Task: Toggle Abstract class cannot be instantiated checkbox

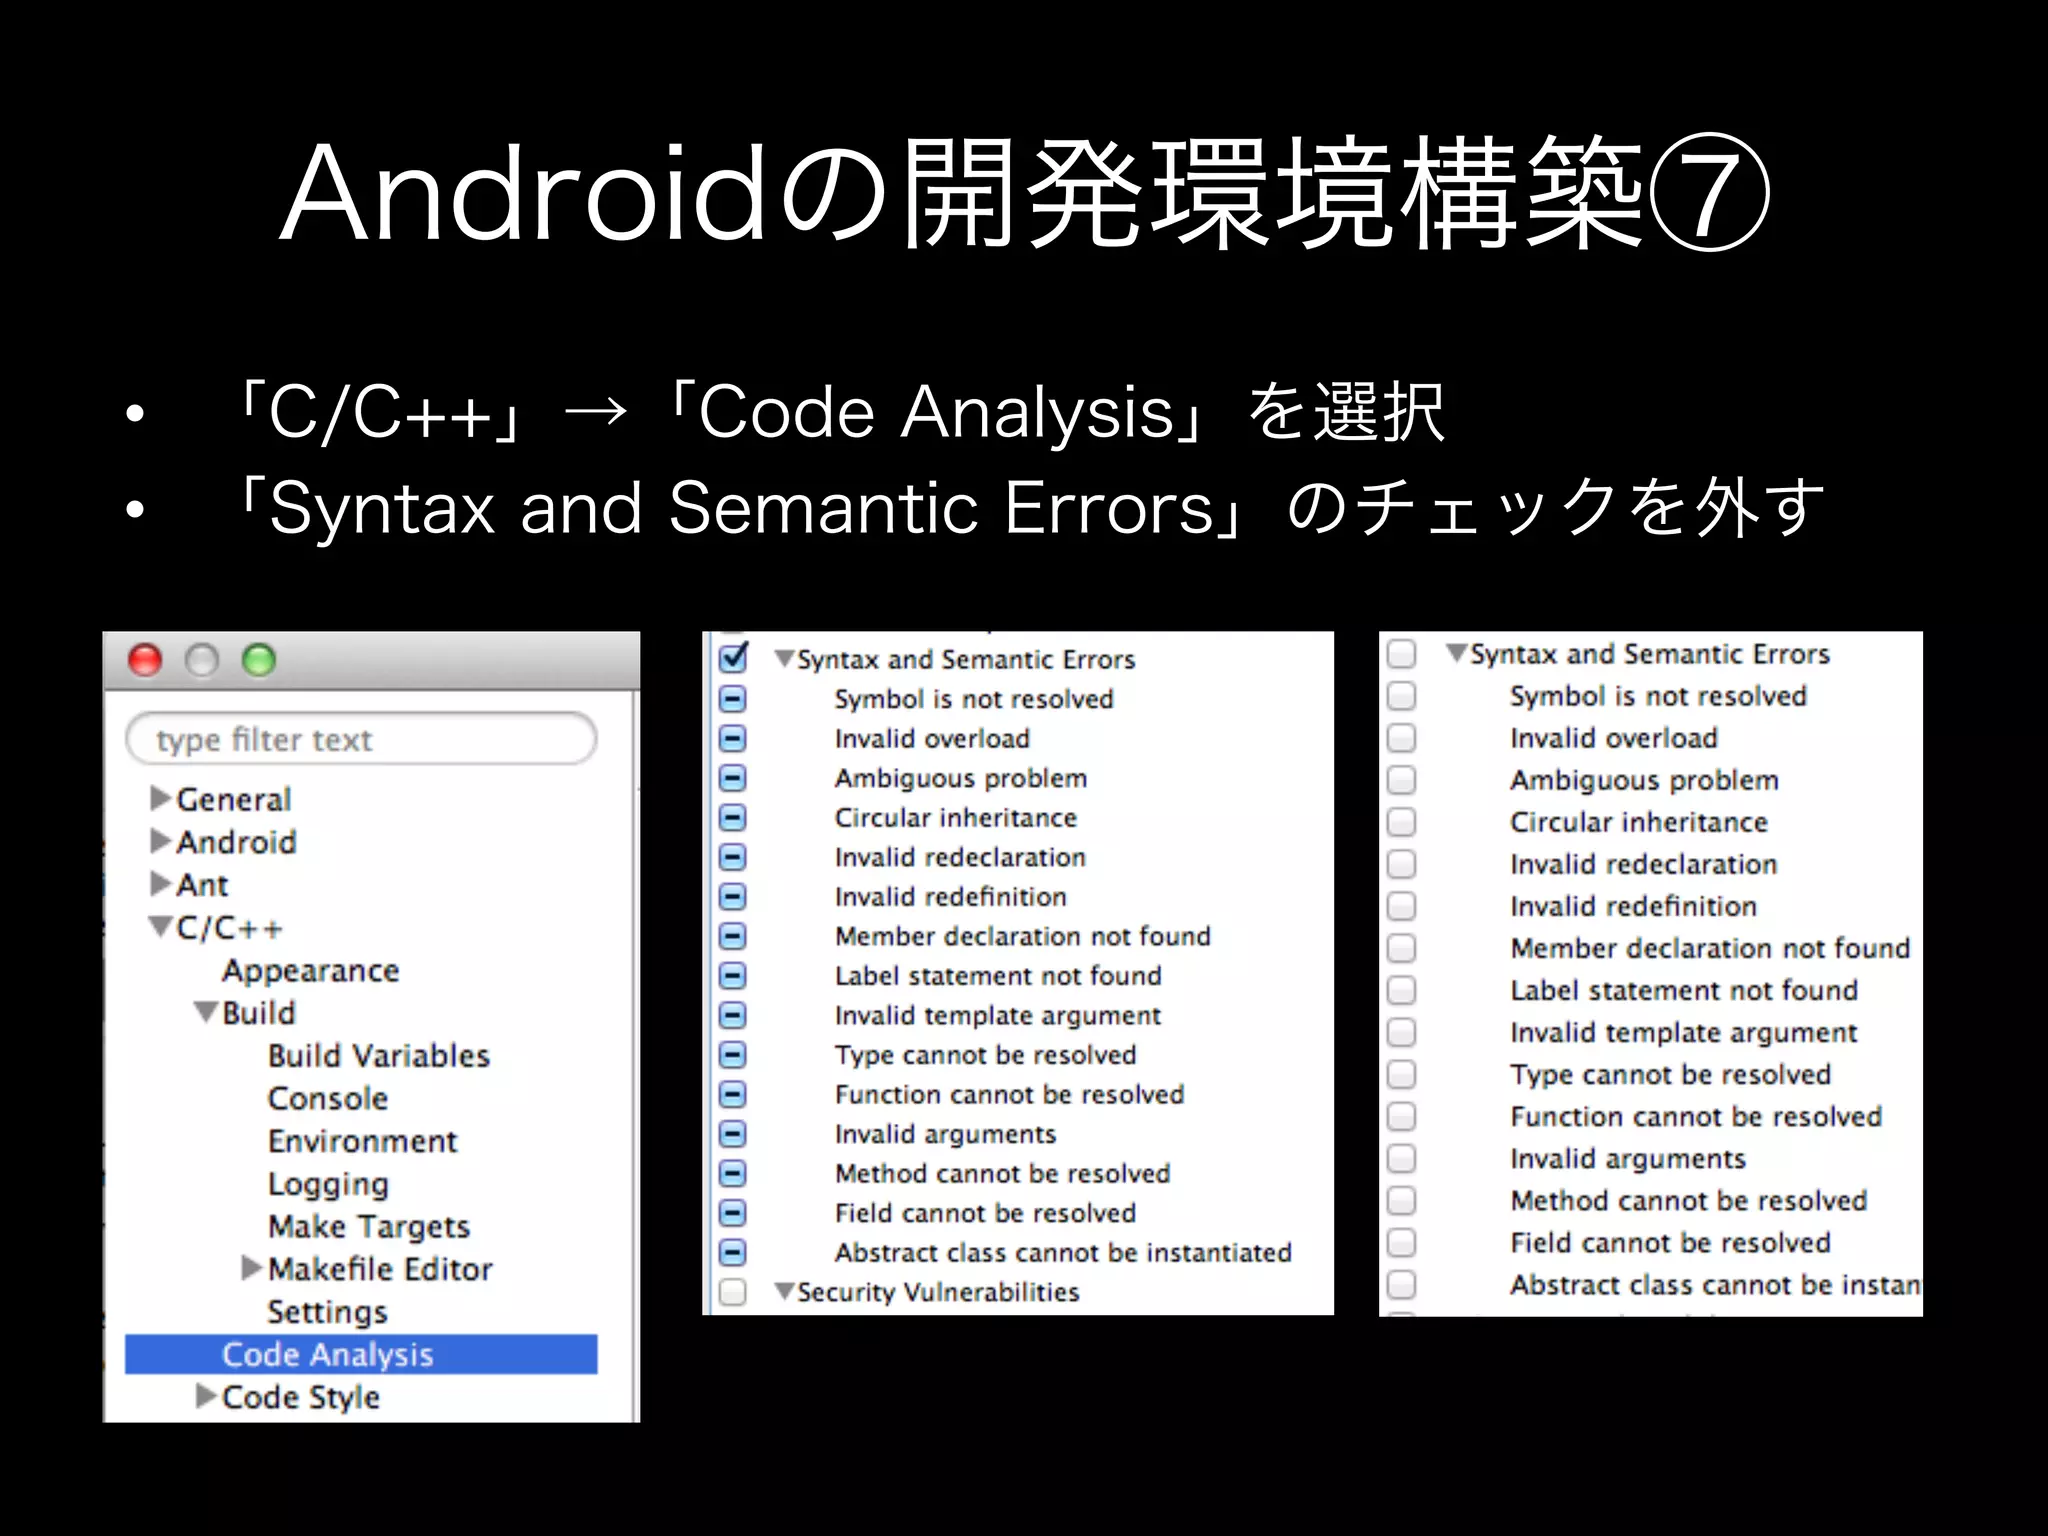Action: [x=733, y=1252]
